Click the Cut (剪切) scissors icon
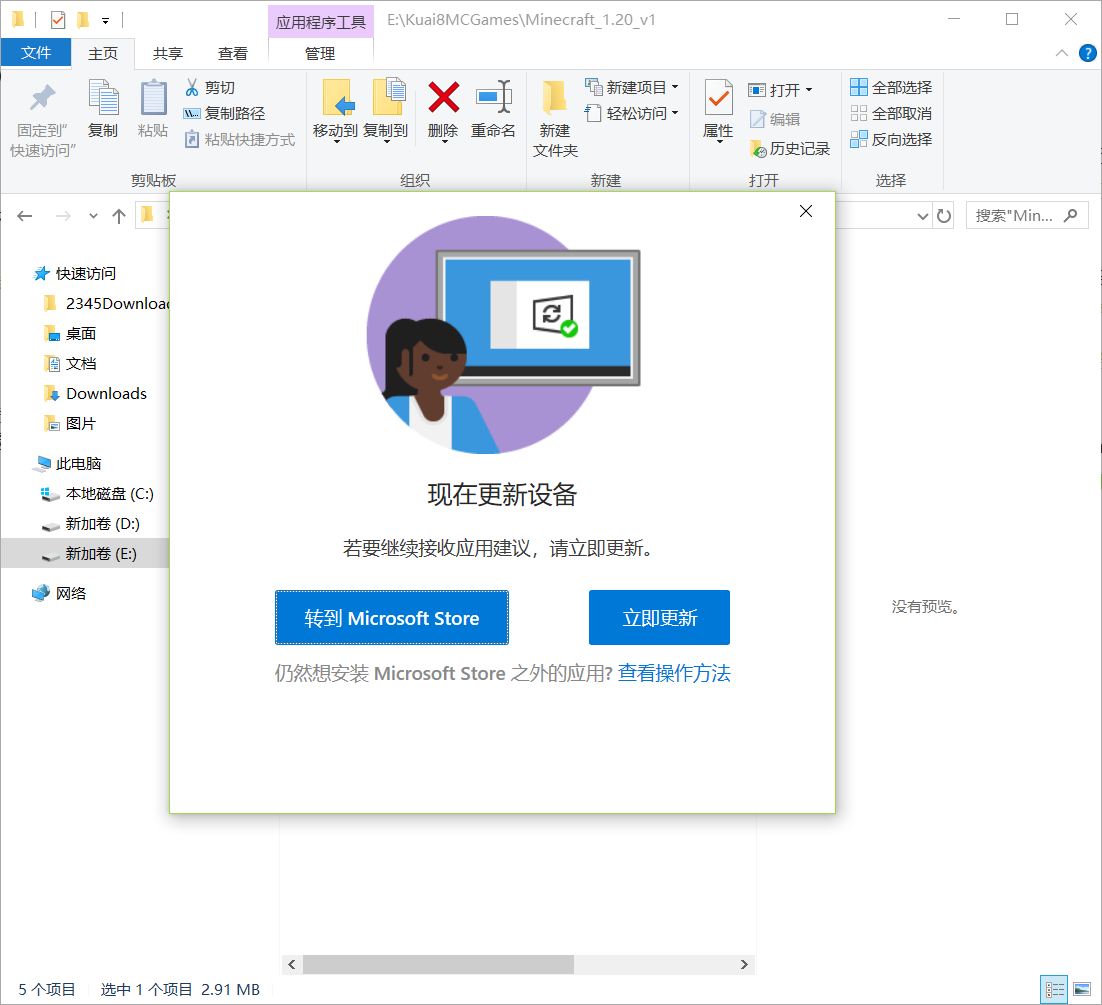This screenshot has height=1005, width=1102. pyautogui.click(x=192, y=87)
